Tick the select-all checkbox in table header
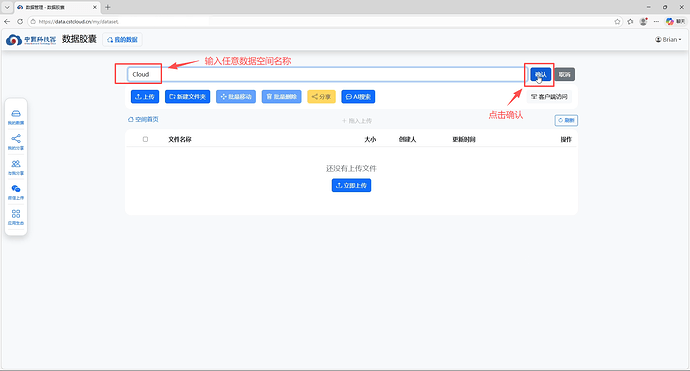Image resolution: width=690 pixels, height=371 pixels. [x=145, y=139]
